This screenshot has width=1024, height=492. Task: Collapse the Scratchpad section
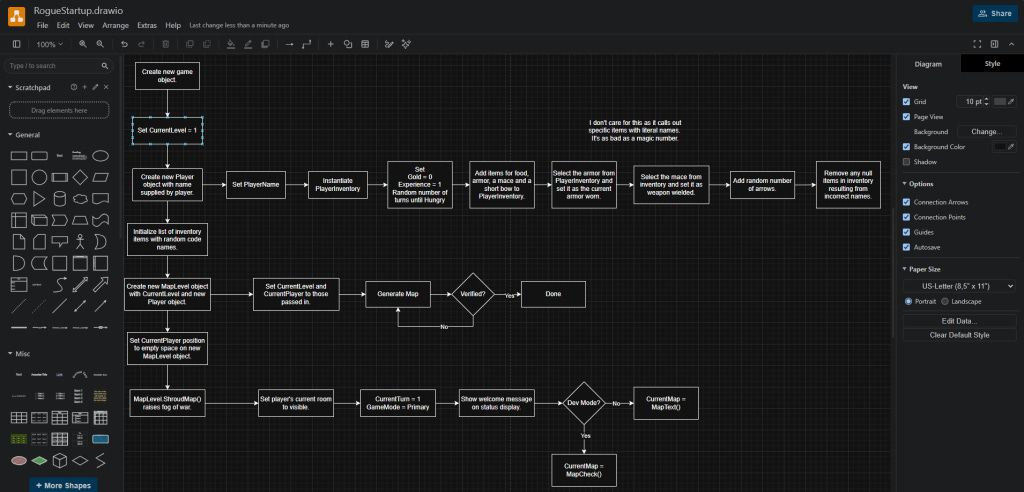[x=10, y=87]
